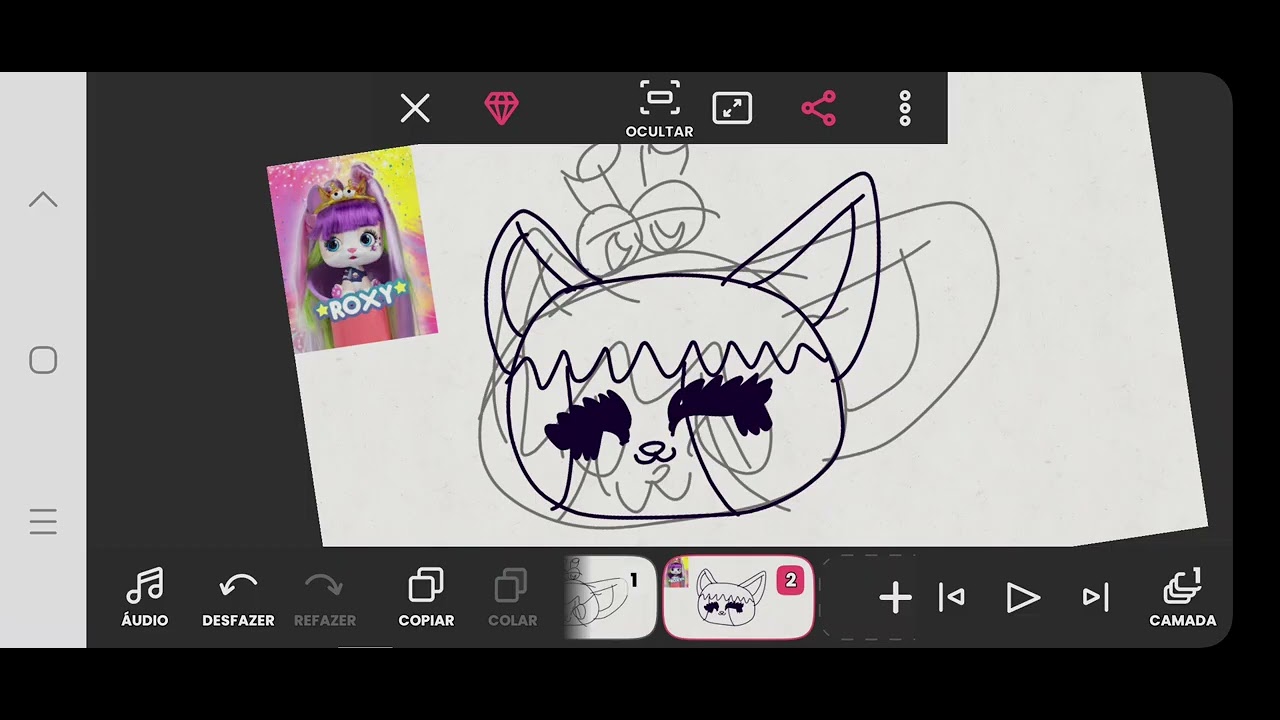Undo last stroke with DESFAZER
This screenshot has width=1280, height=720.
[238, 598]
